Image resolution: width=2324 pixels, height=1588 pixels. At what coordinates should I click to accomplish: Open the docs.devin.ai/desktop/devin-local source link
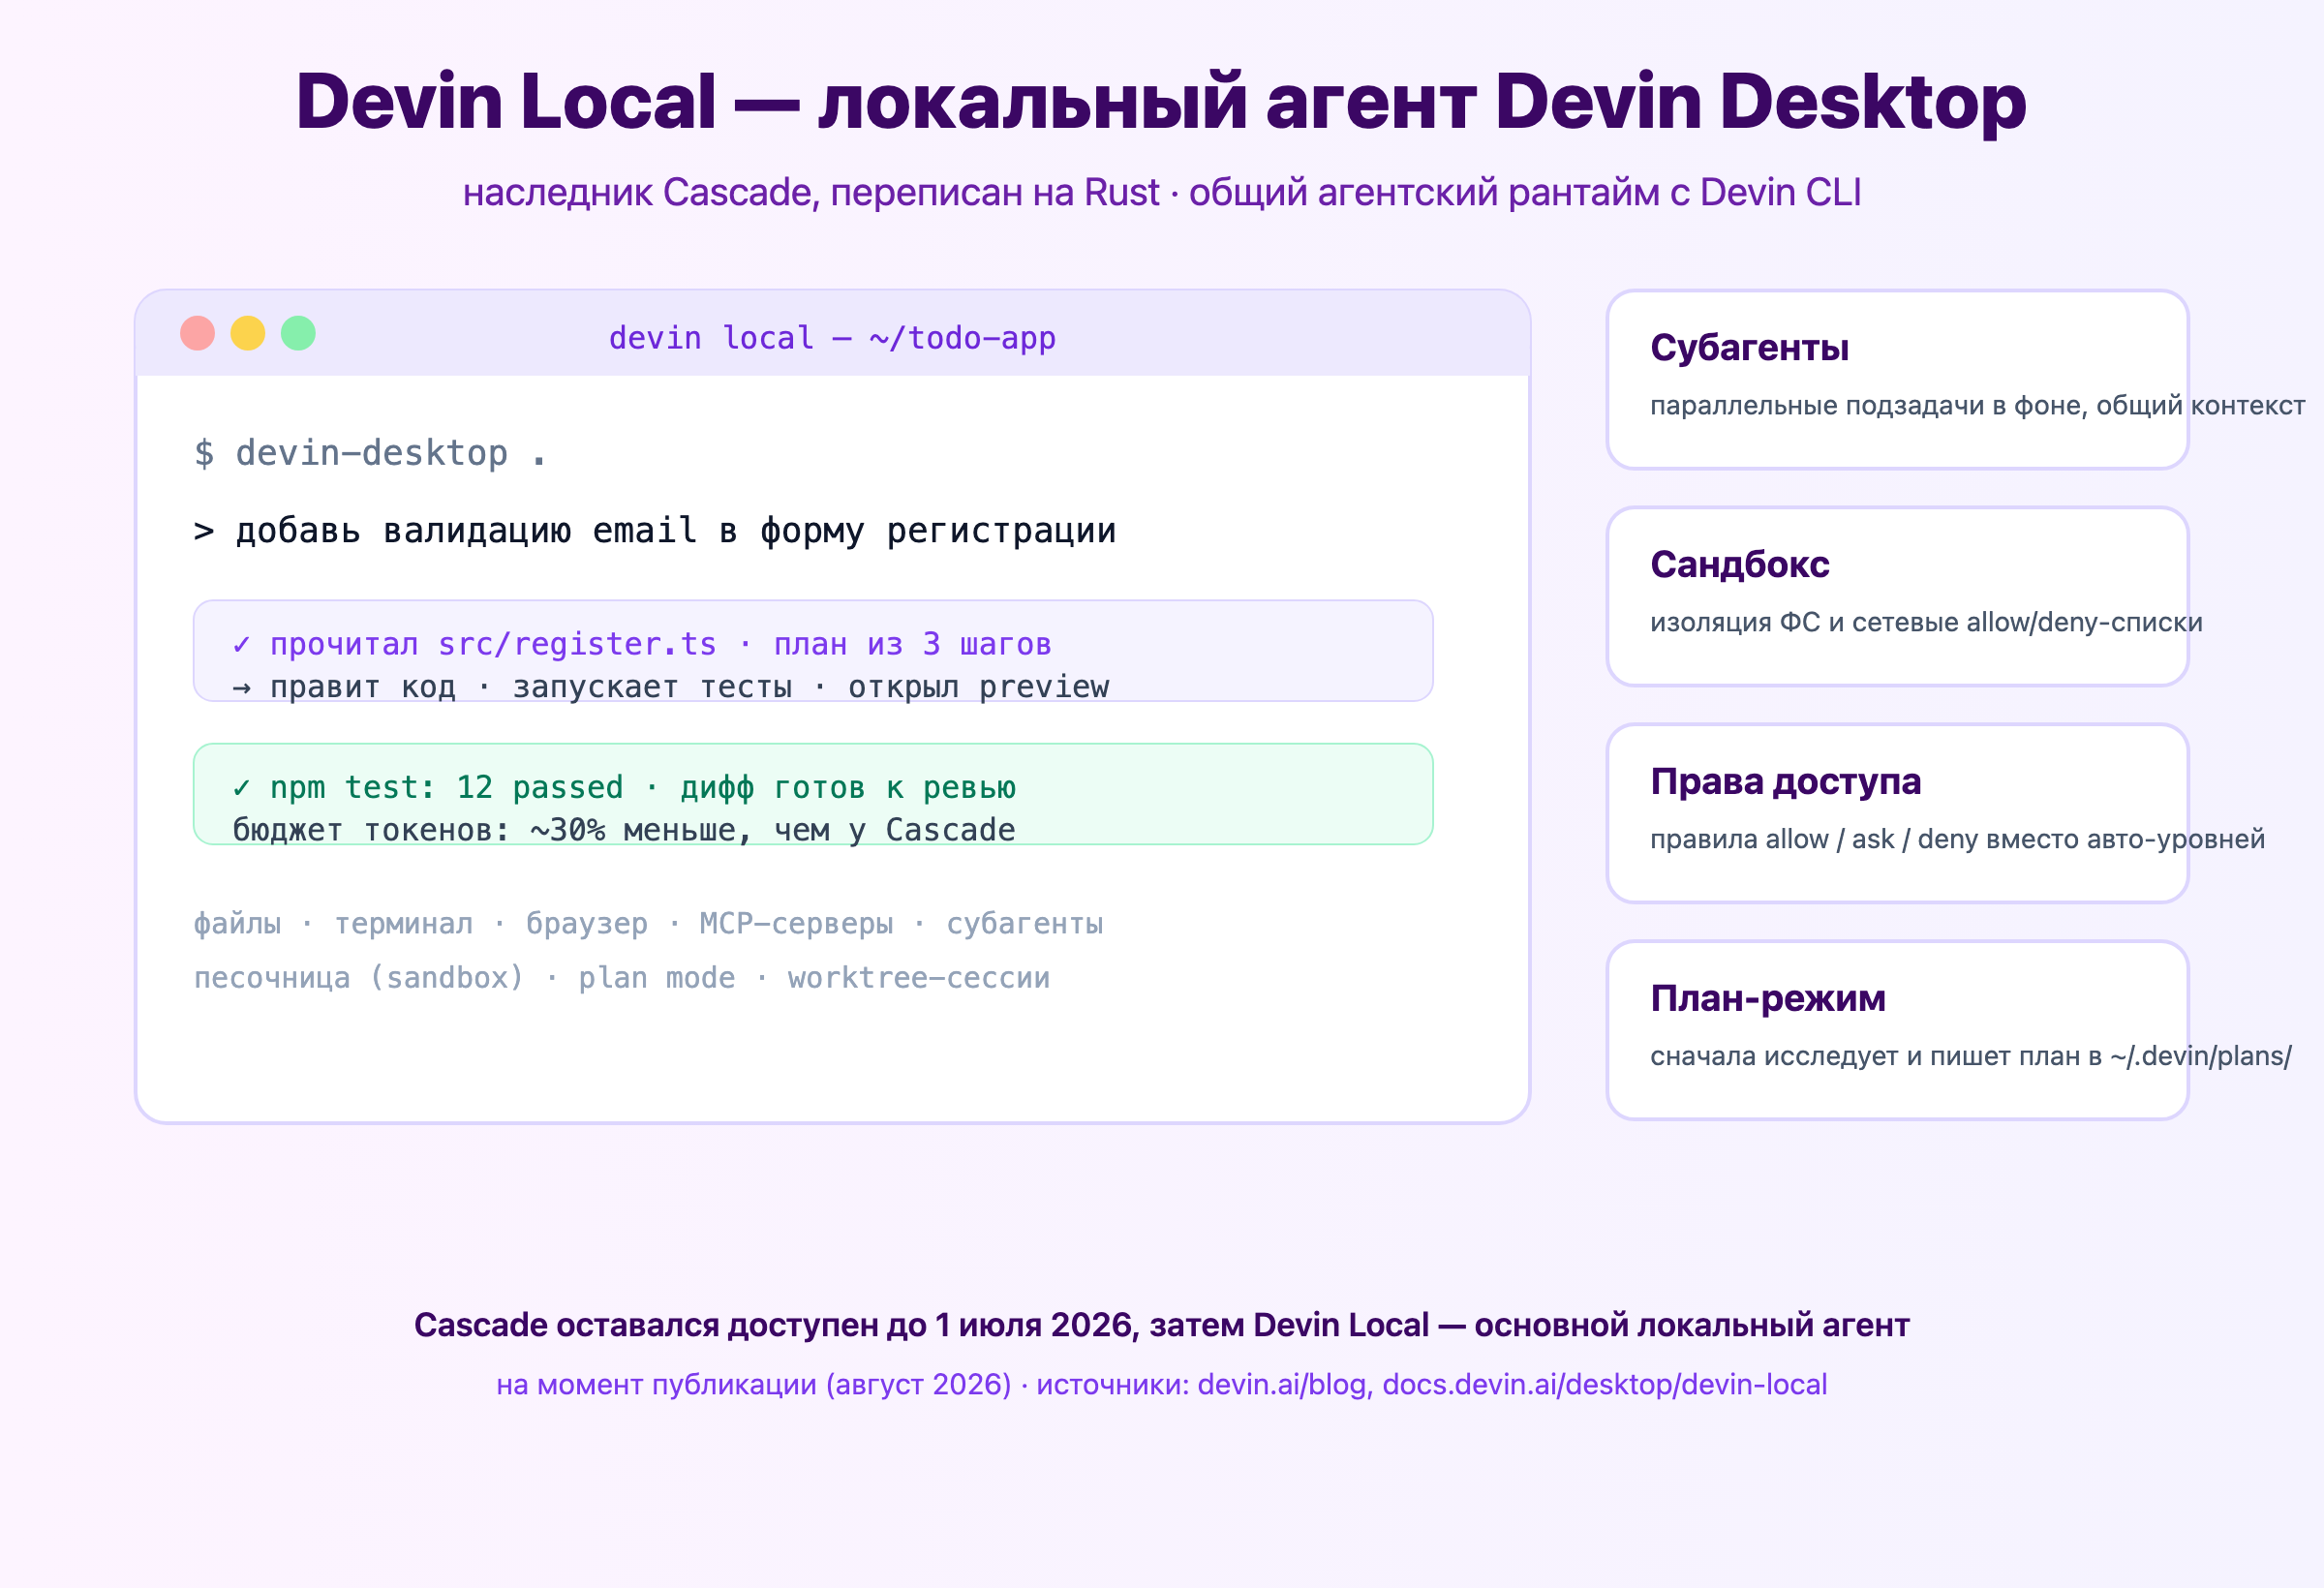[1605, 1384]
